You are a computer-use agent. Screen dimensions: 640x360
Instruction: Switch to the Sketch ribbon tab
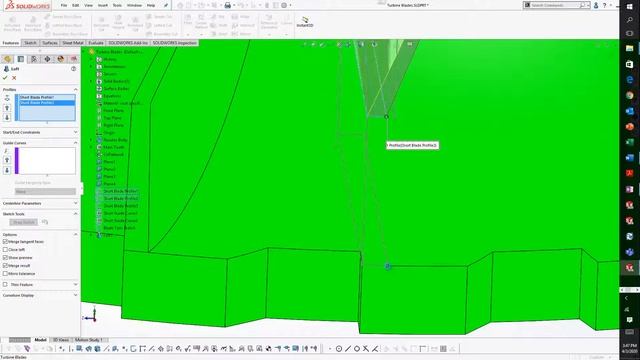pyautogui.click(x=30, y=43)
